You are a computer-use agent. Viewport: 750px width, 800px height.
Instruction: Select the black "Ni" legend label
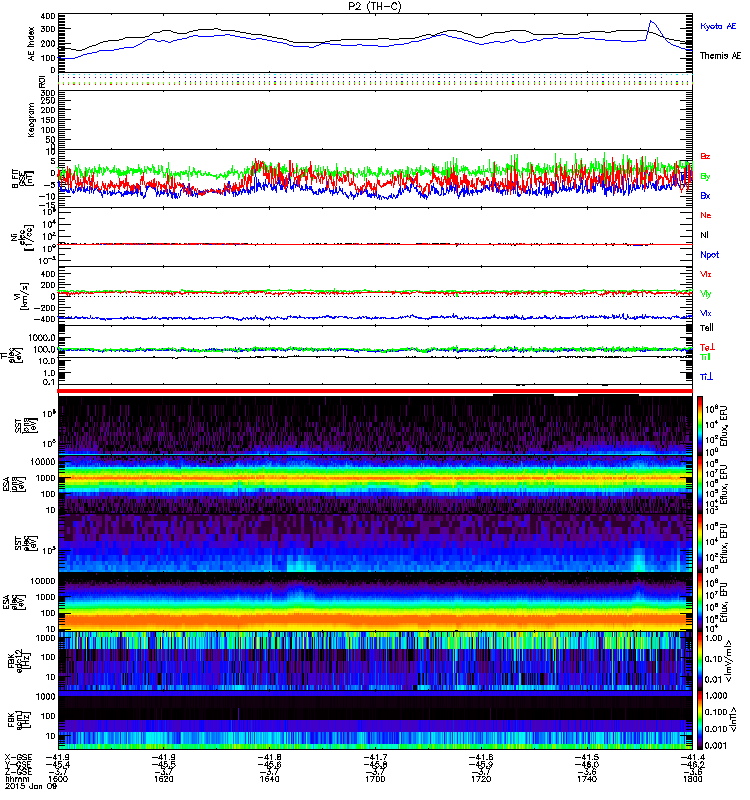tap(704, 235)
